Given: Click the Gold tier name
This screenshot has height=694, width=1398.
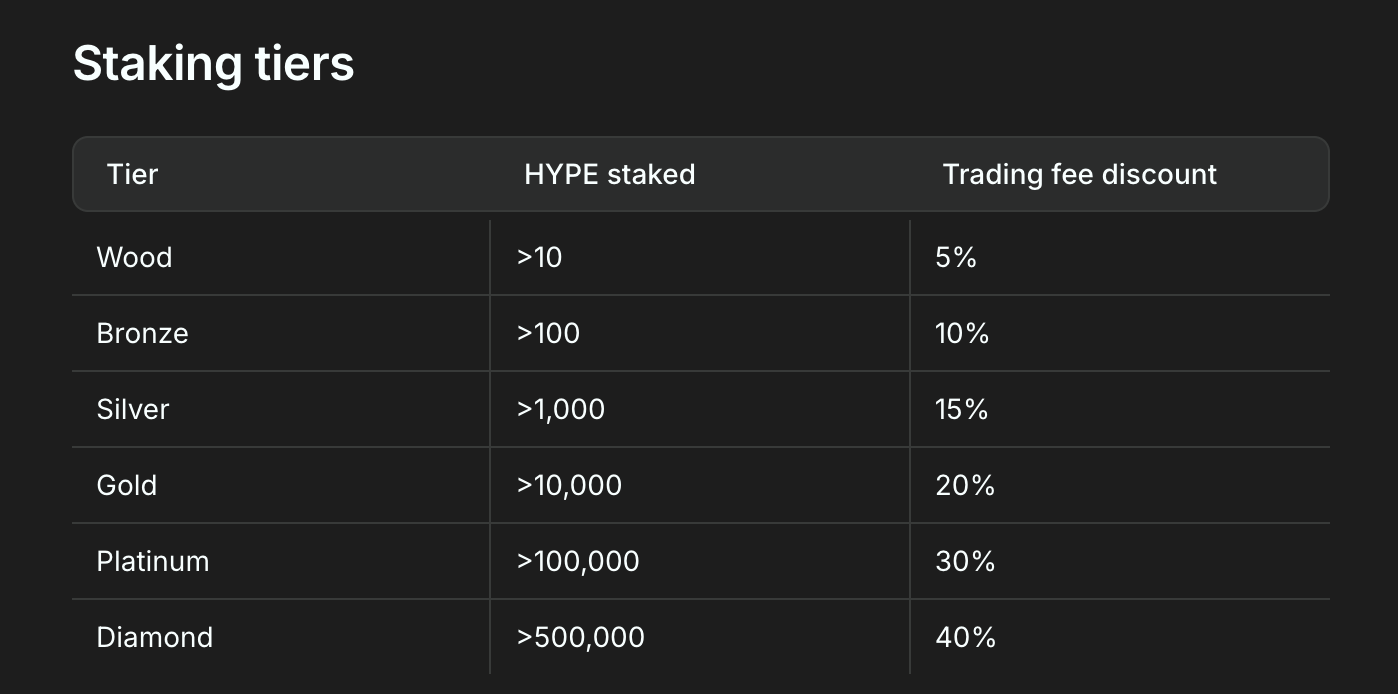Looking at the screenshot, I should (127, 485).
